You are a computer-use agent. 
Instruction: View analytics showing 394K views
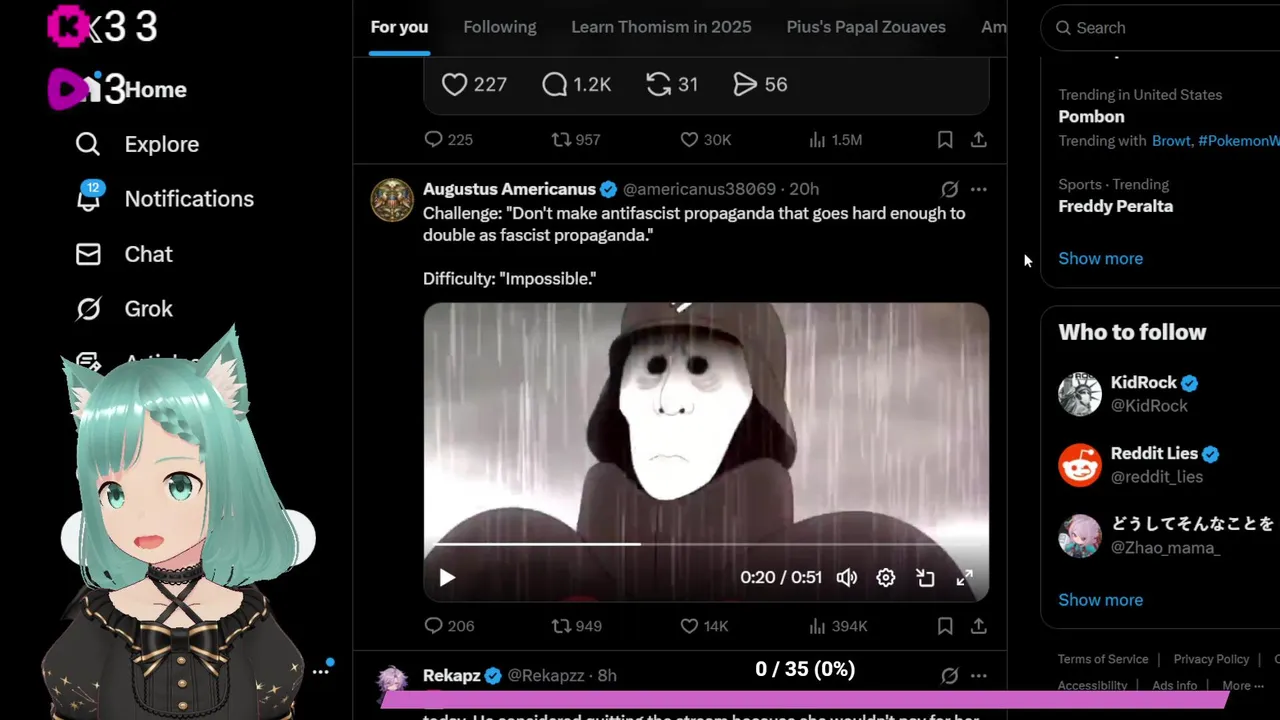837,626
